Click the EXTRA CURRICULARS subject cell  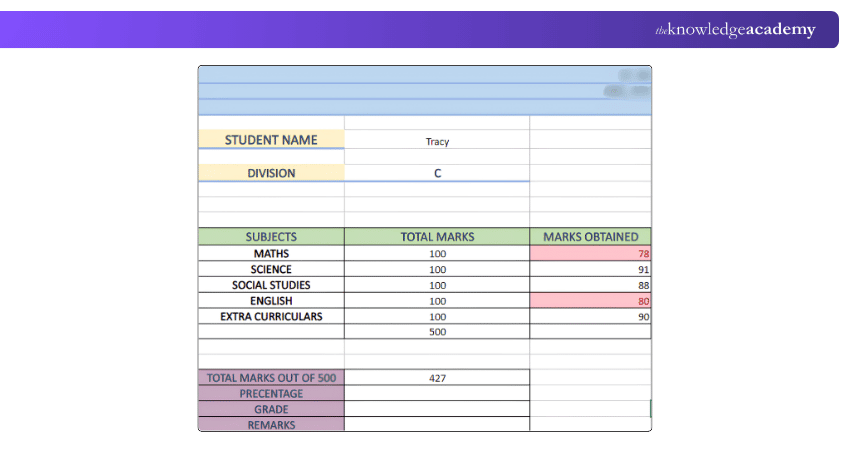(271, 316)
